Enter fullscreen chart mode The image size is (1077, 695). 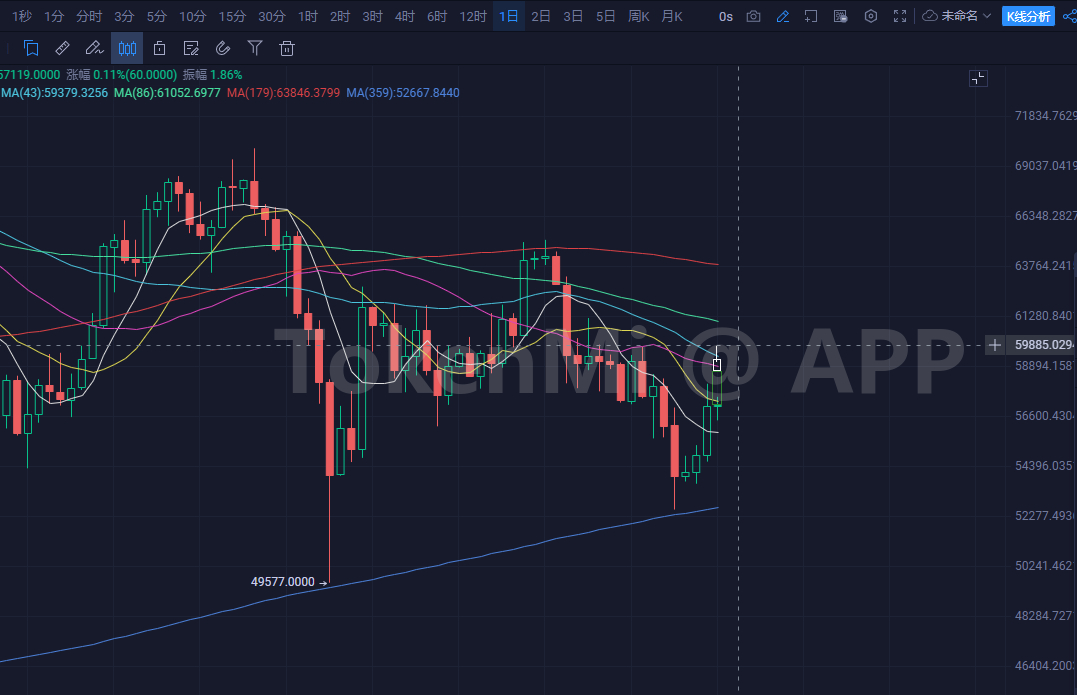900,16
